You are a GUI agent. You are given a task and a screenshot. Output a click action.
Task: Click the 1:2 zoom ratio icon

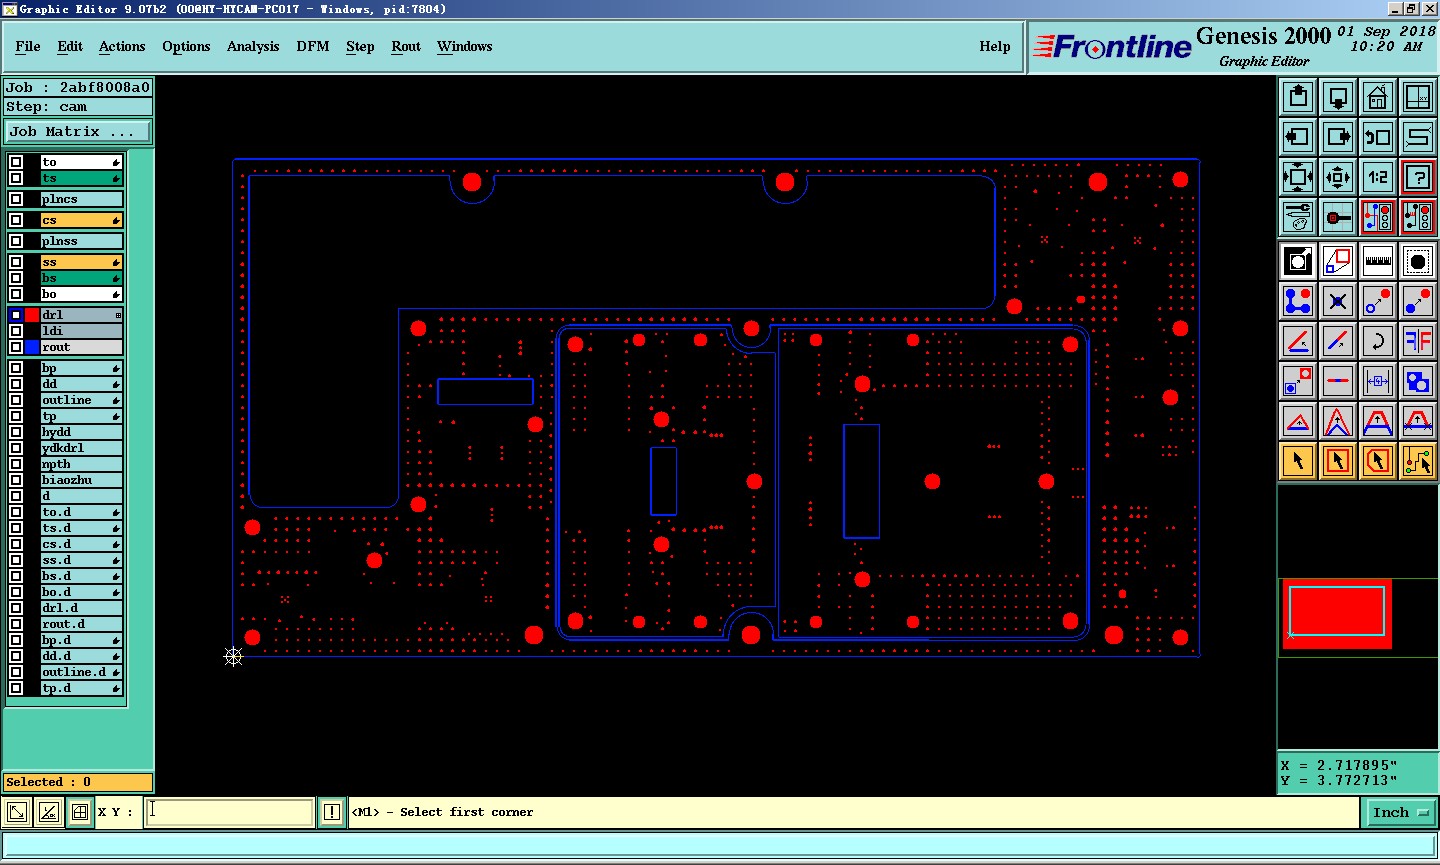click(1378, 177)
